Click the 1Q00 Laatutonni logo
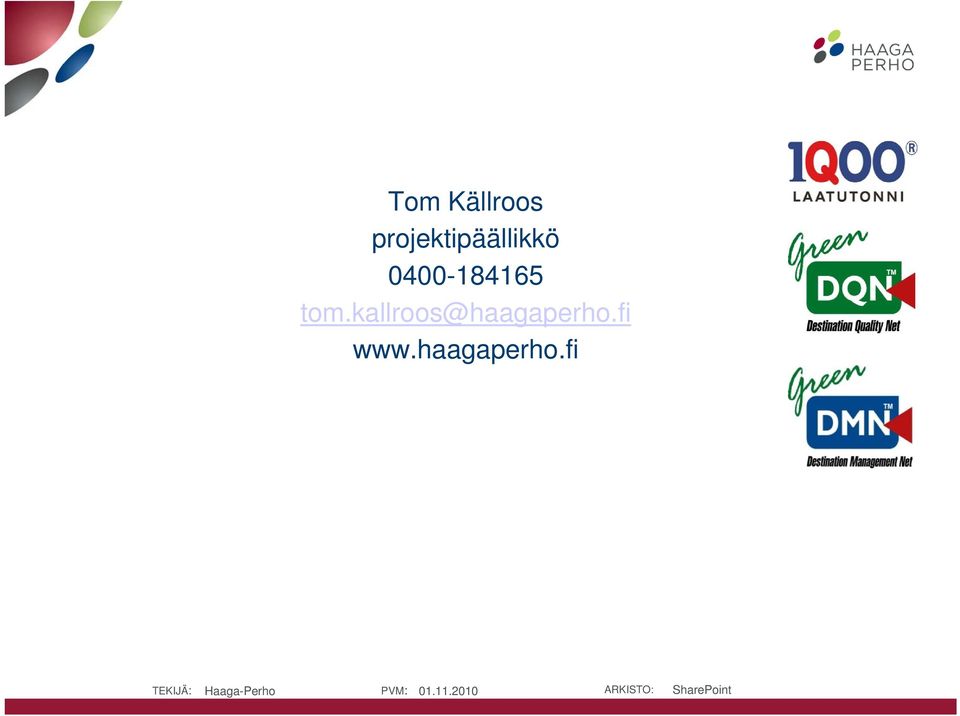The height and width of the screenshot is (716, 960). [x=852, y=171]
